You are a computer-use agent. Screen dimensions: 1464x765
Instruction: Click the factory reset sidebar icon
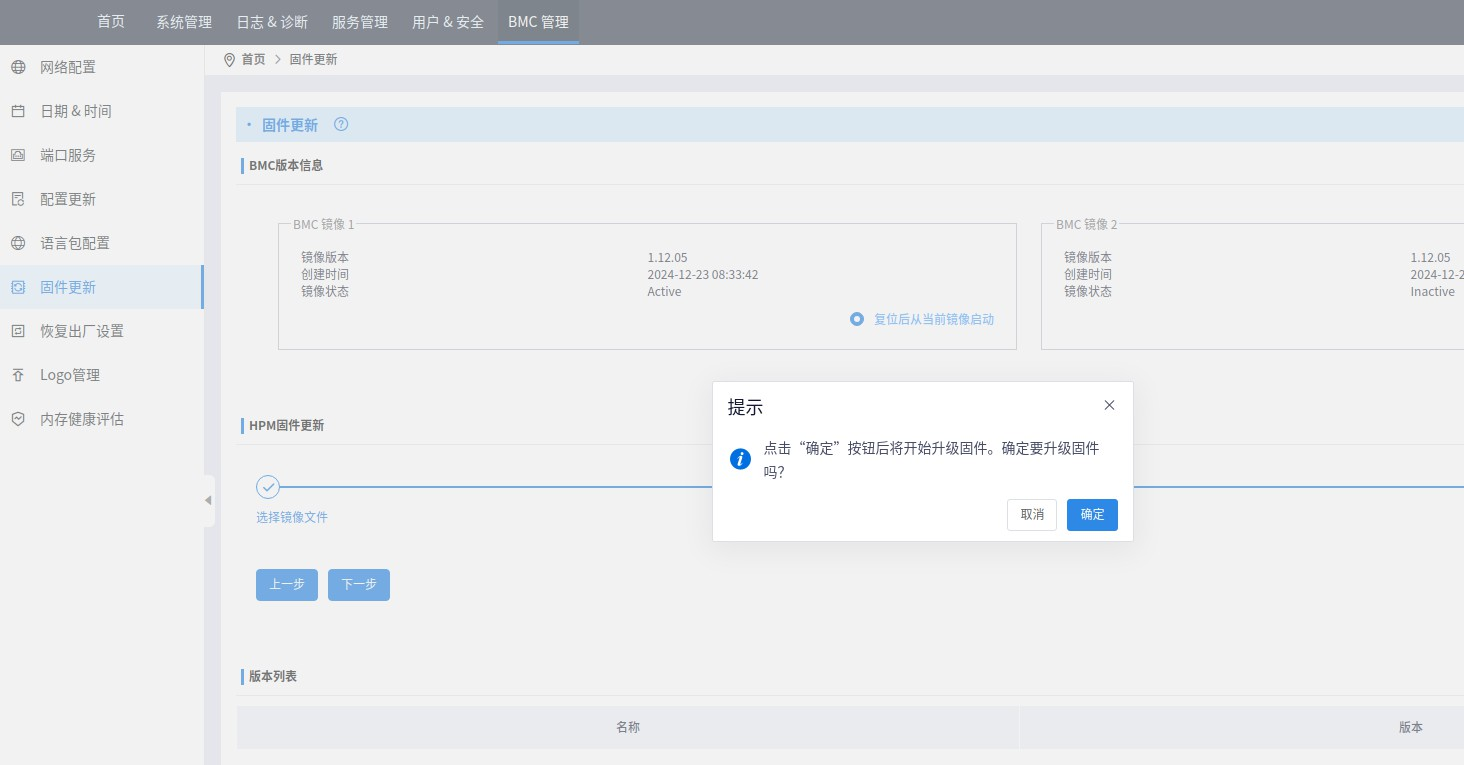(18, 331)
